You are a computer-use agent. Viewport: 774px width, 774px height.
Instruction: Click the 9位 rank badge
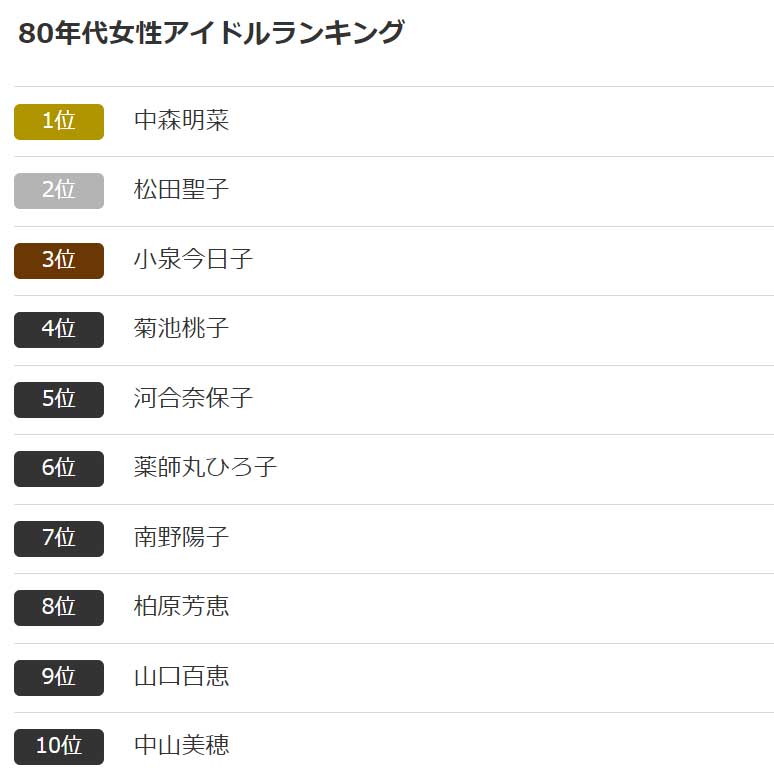pyautogui.click(x=59, y=678)
